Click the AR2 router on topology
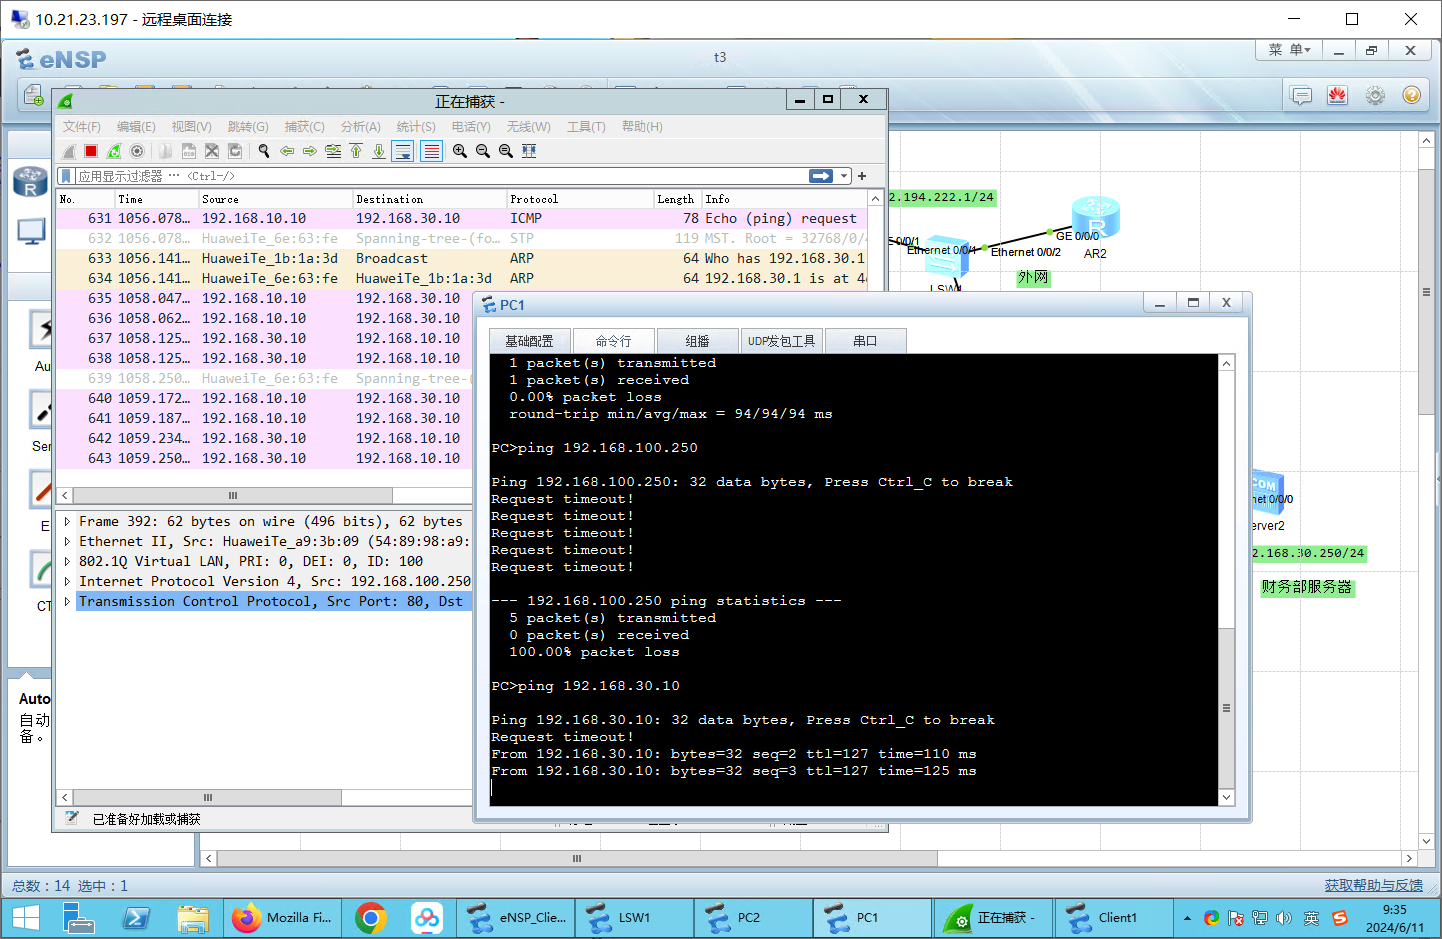 pos(1095,219)
